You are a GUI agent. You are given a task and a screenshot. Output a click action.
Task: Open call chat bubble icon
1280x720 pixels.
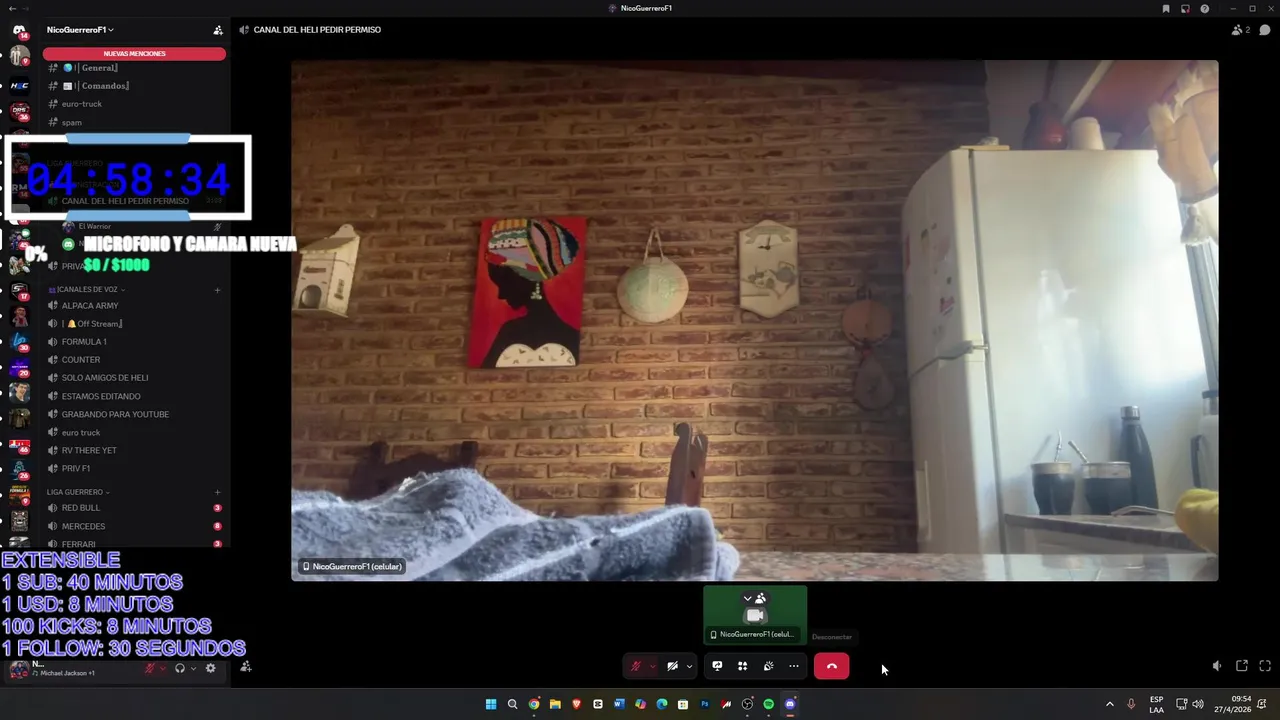1265,30
